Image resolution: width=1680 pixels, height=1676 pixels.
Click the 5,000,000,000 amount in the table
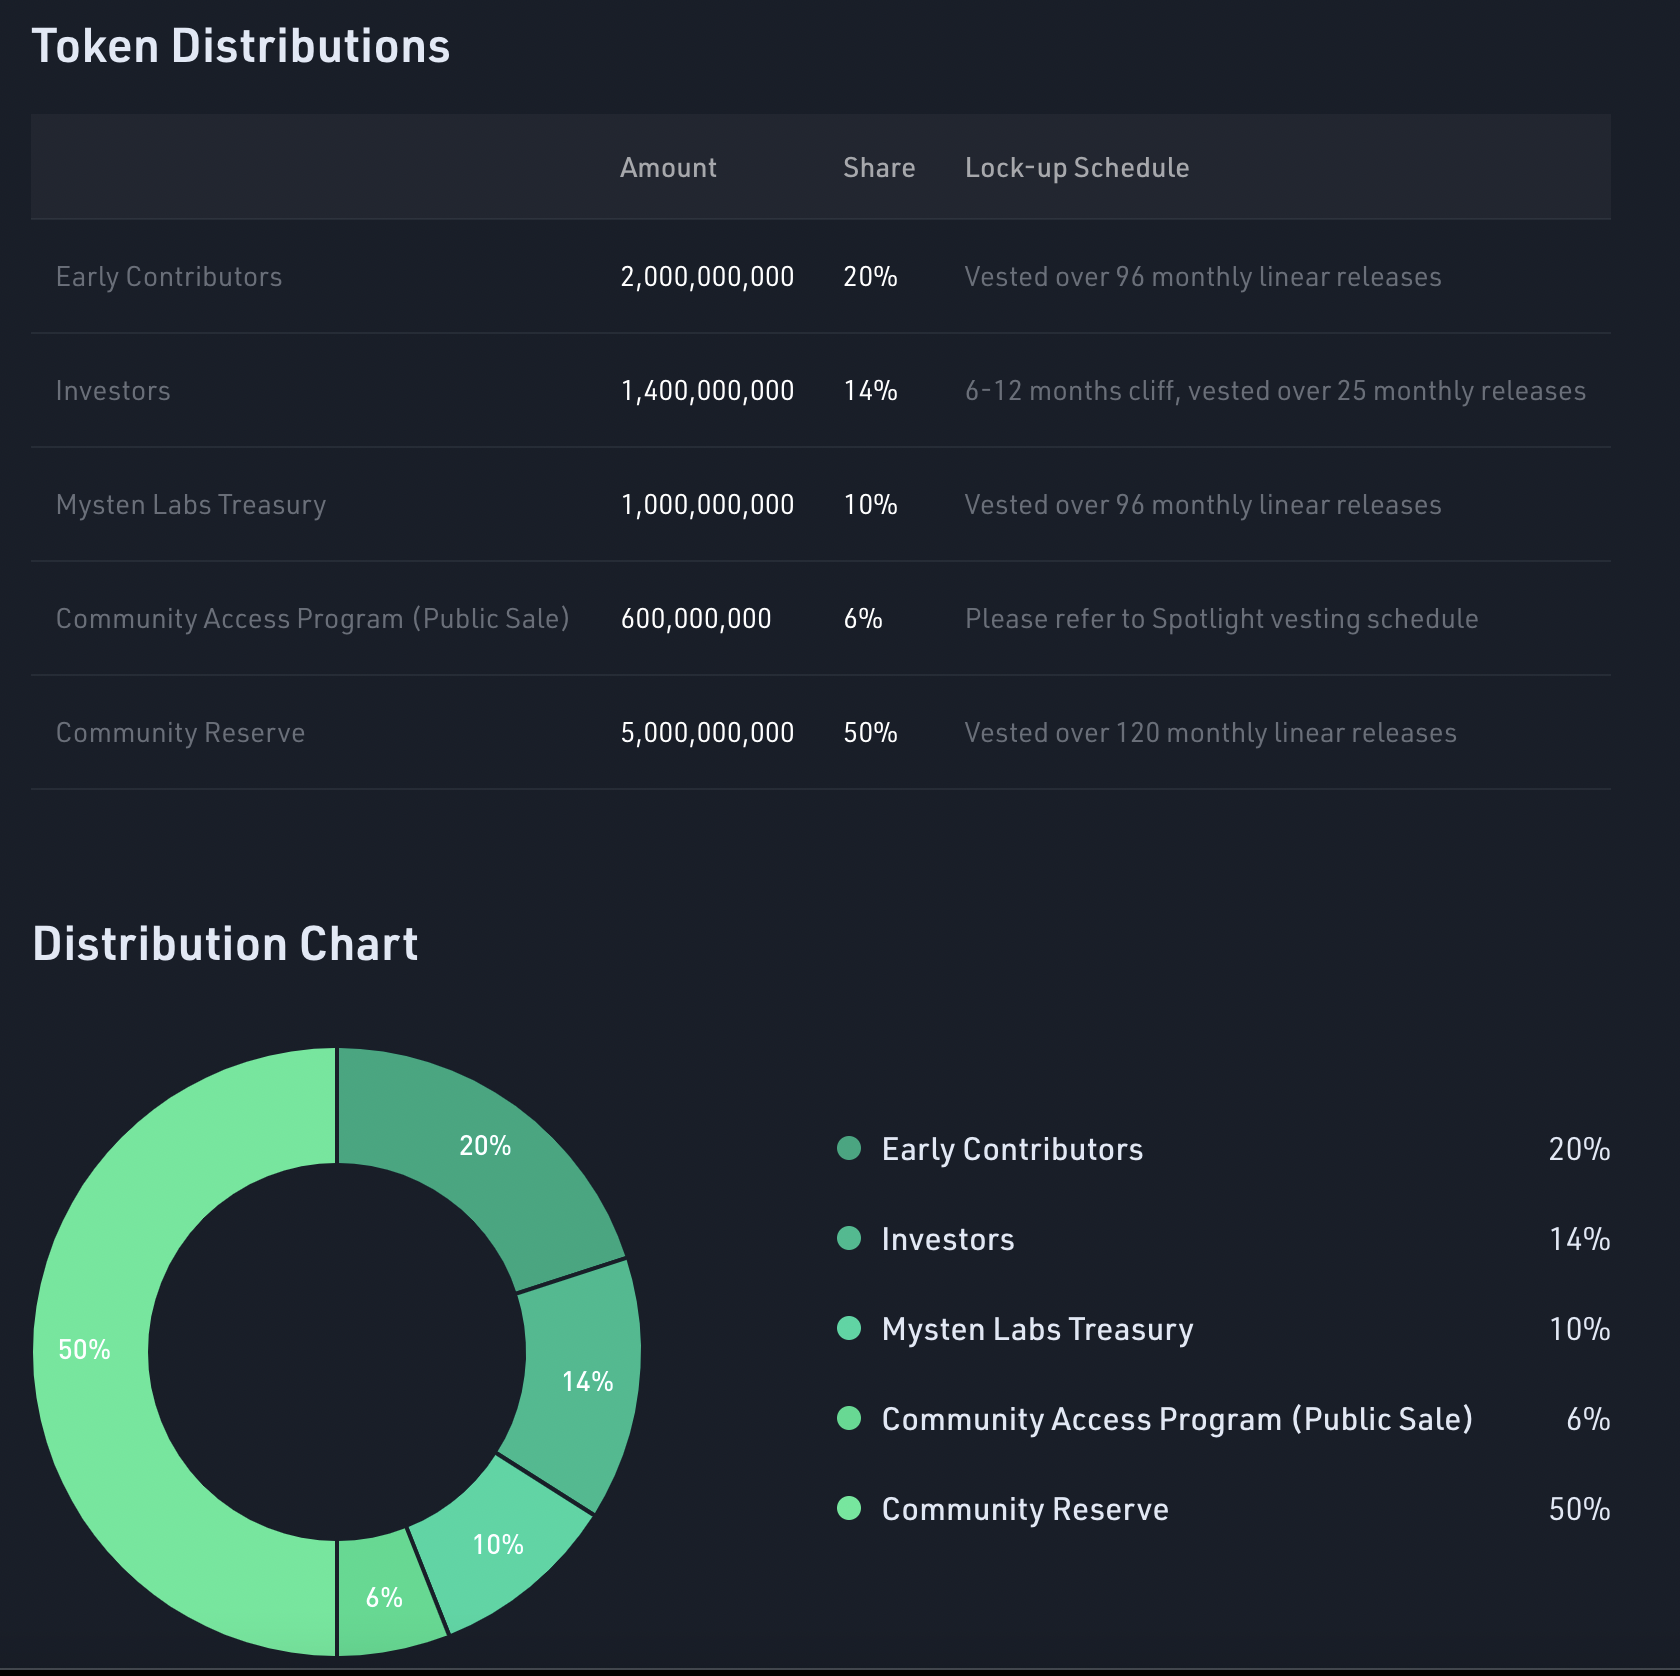[x=707, y=733]
